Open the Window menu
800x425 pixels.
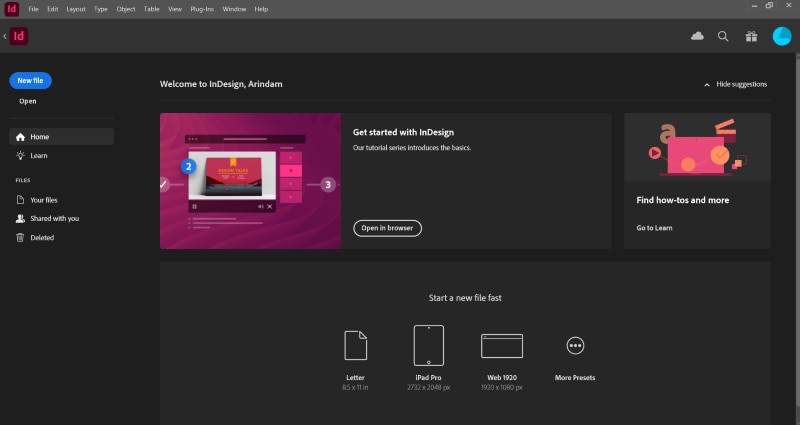point(234,9)
